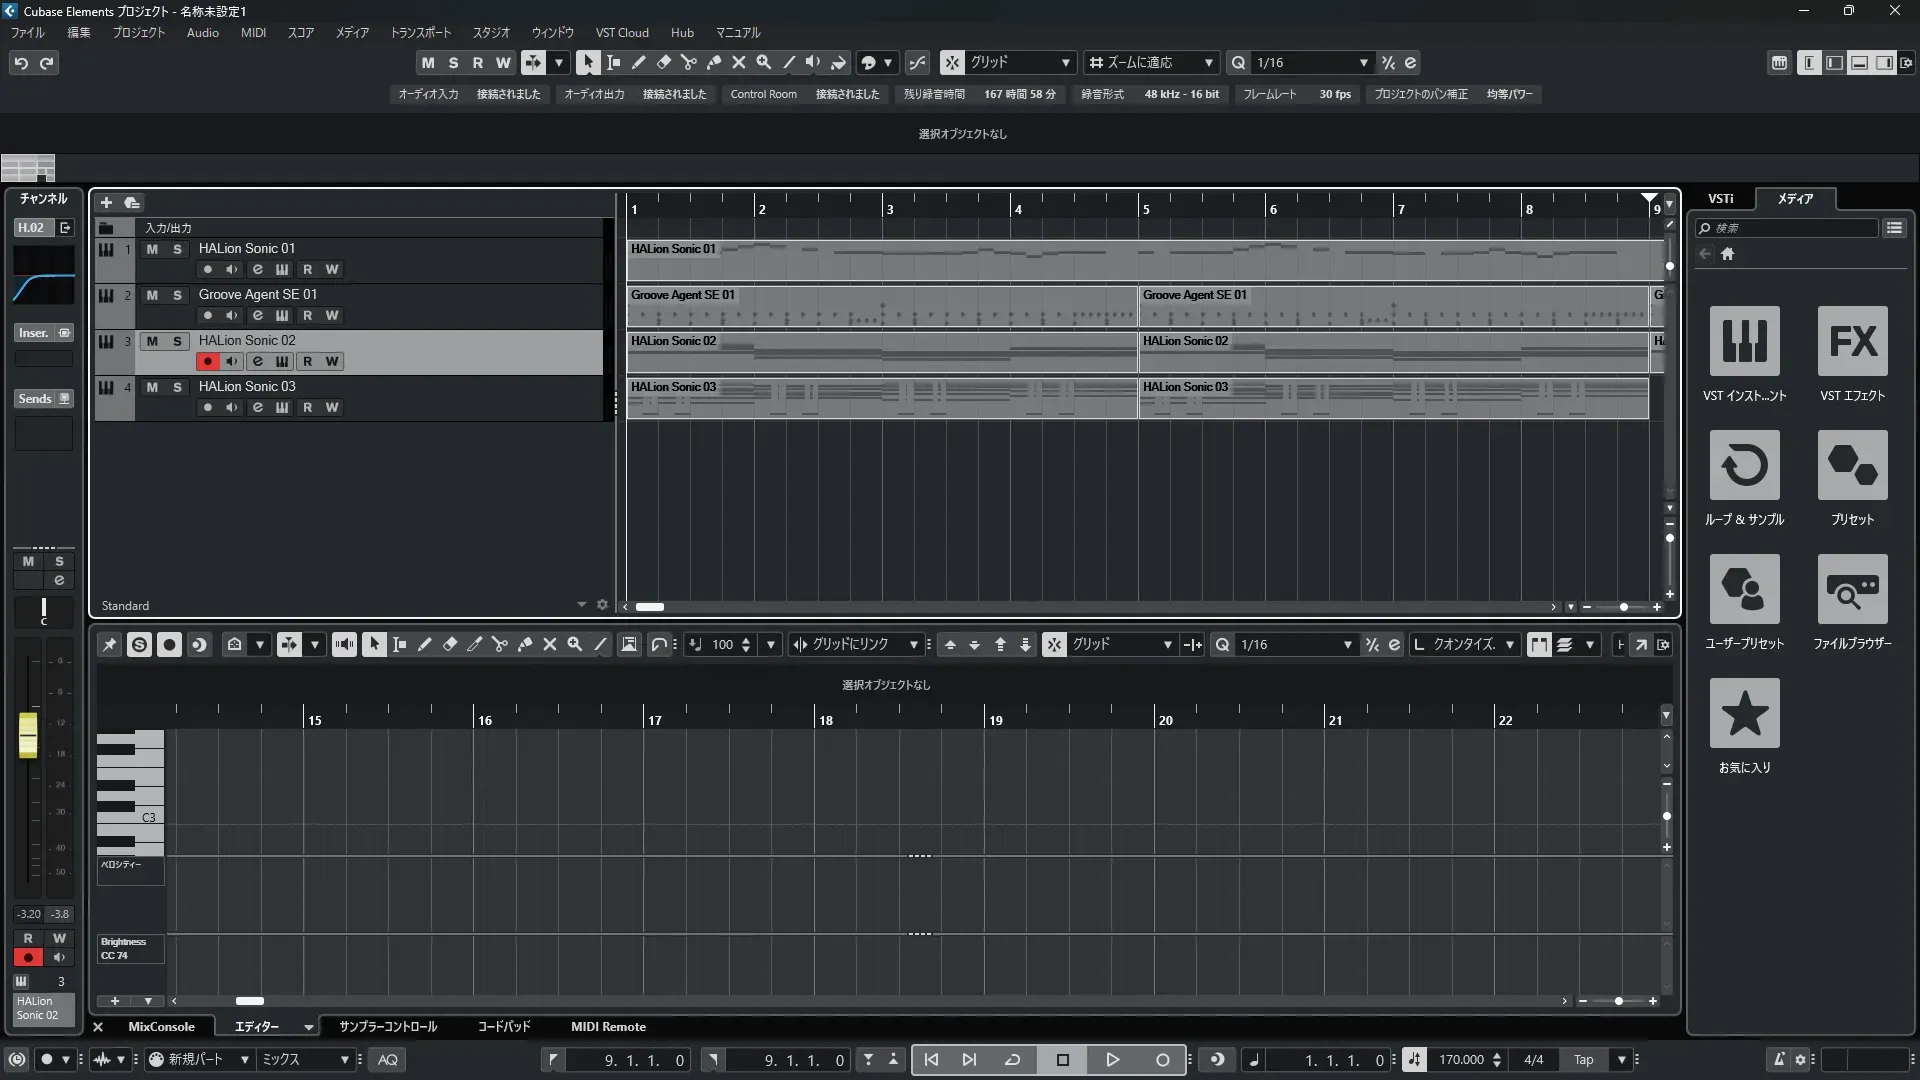This screenshot has width=1920, height=1080.
Task: Mute the HALion Sonic 01 track
Action: tap(152, 249)
